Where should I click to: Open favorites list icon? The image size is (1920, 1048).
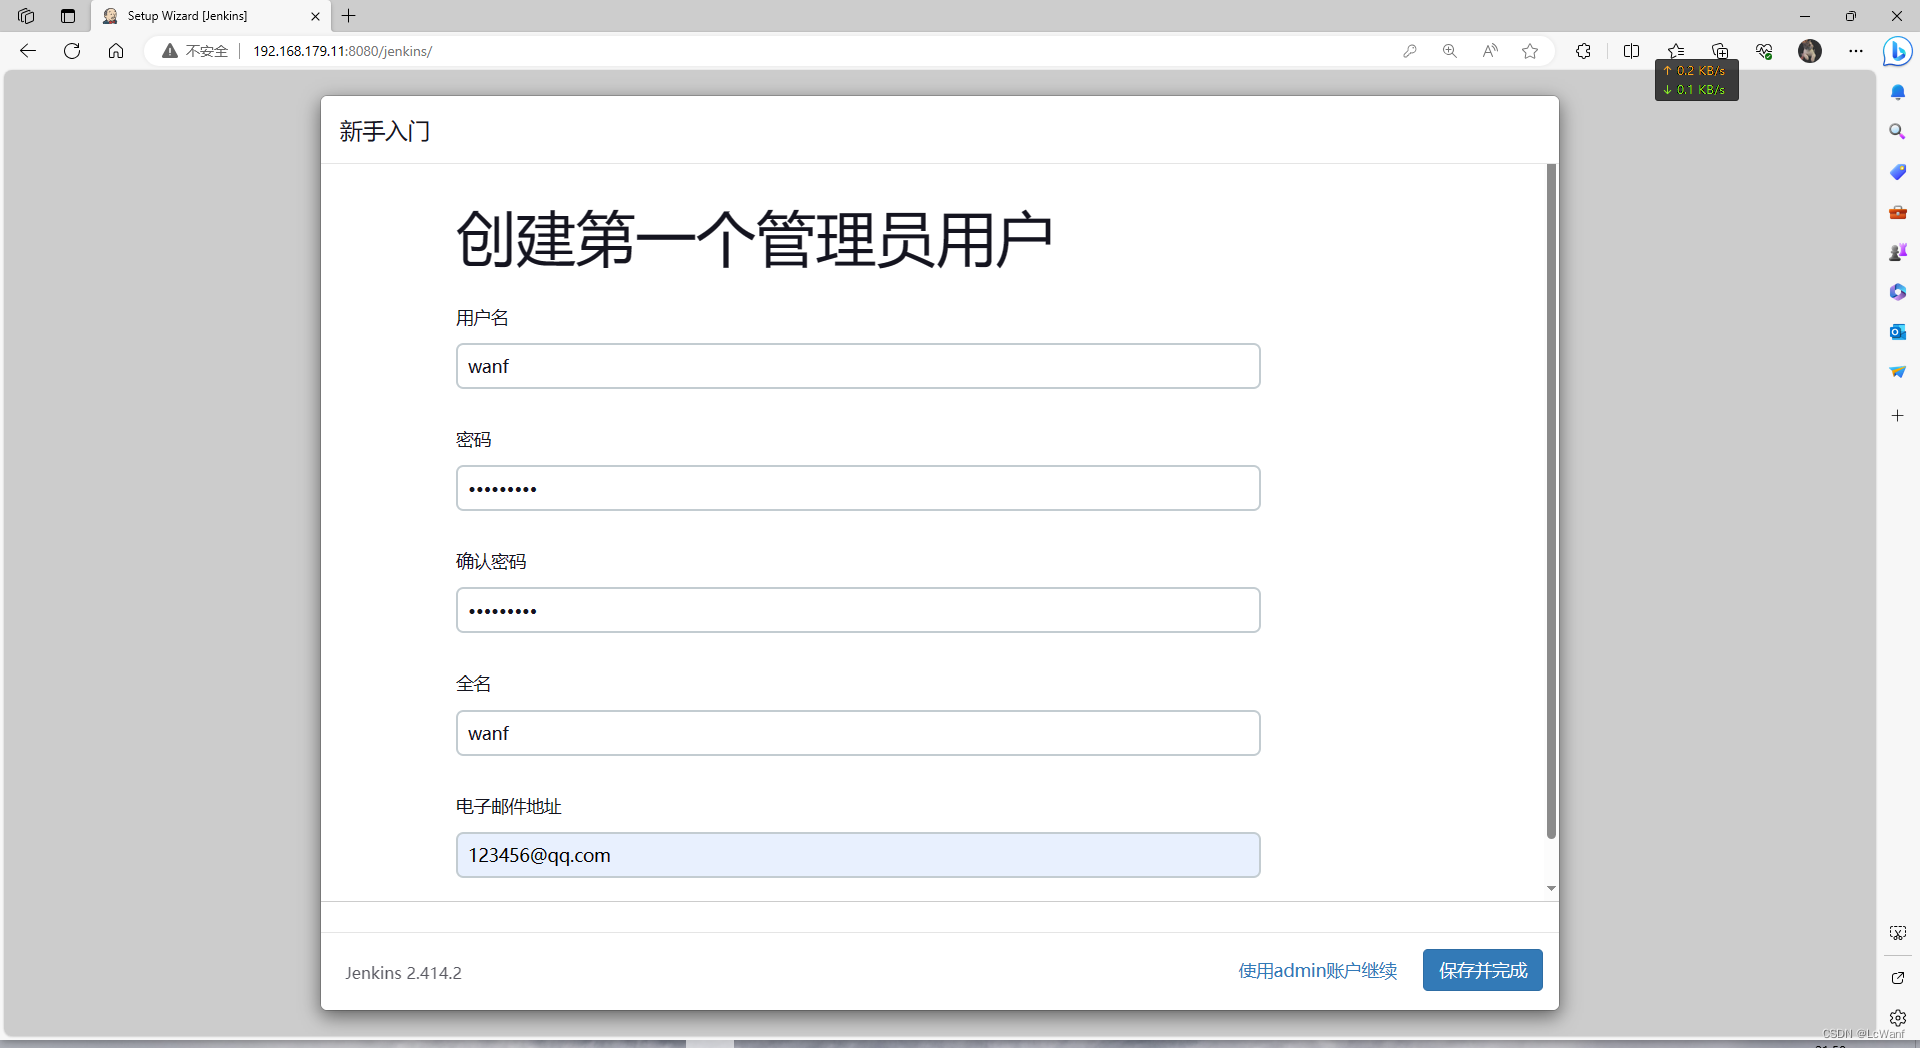click(1676, 51)
